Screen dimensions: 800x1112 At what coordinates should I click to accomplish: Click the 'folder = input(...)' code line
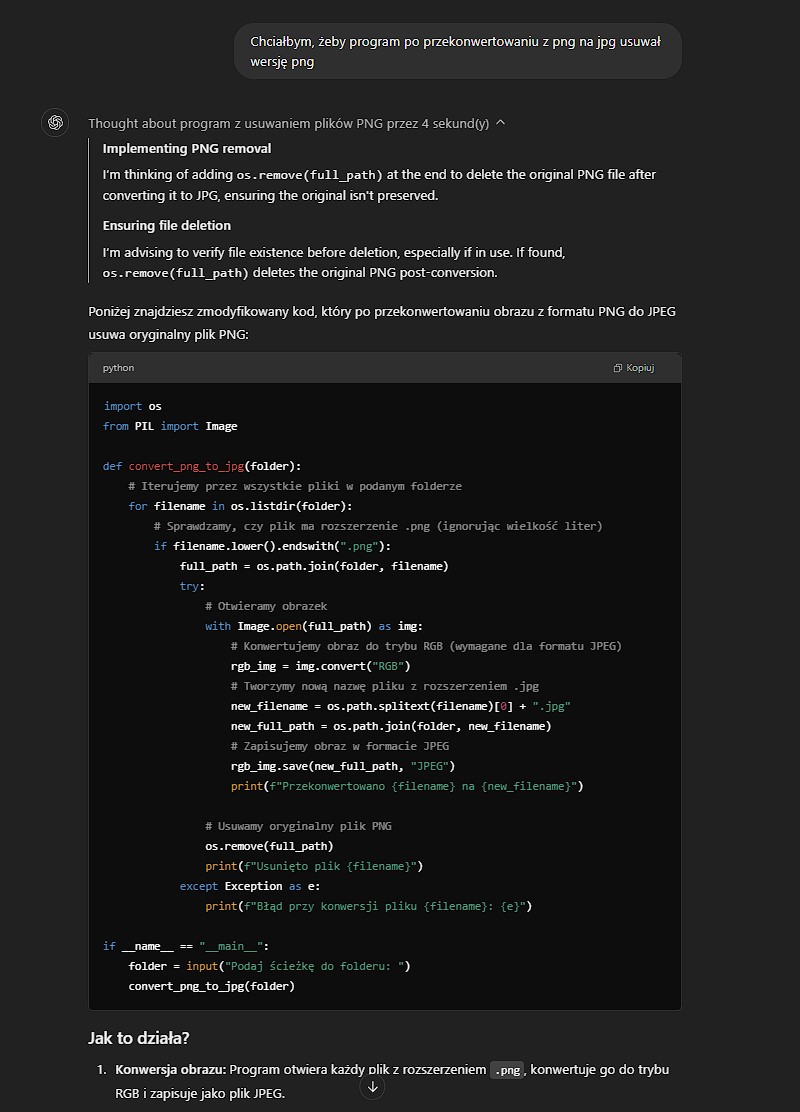(270, 966)
